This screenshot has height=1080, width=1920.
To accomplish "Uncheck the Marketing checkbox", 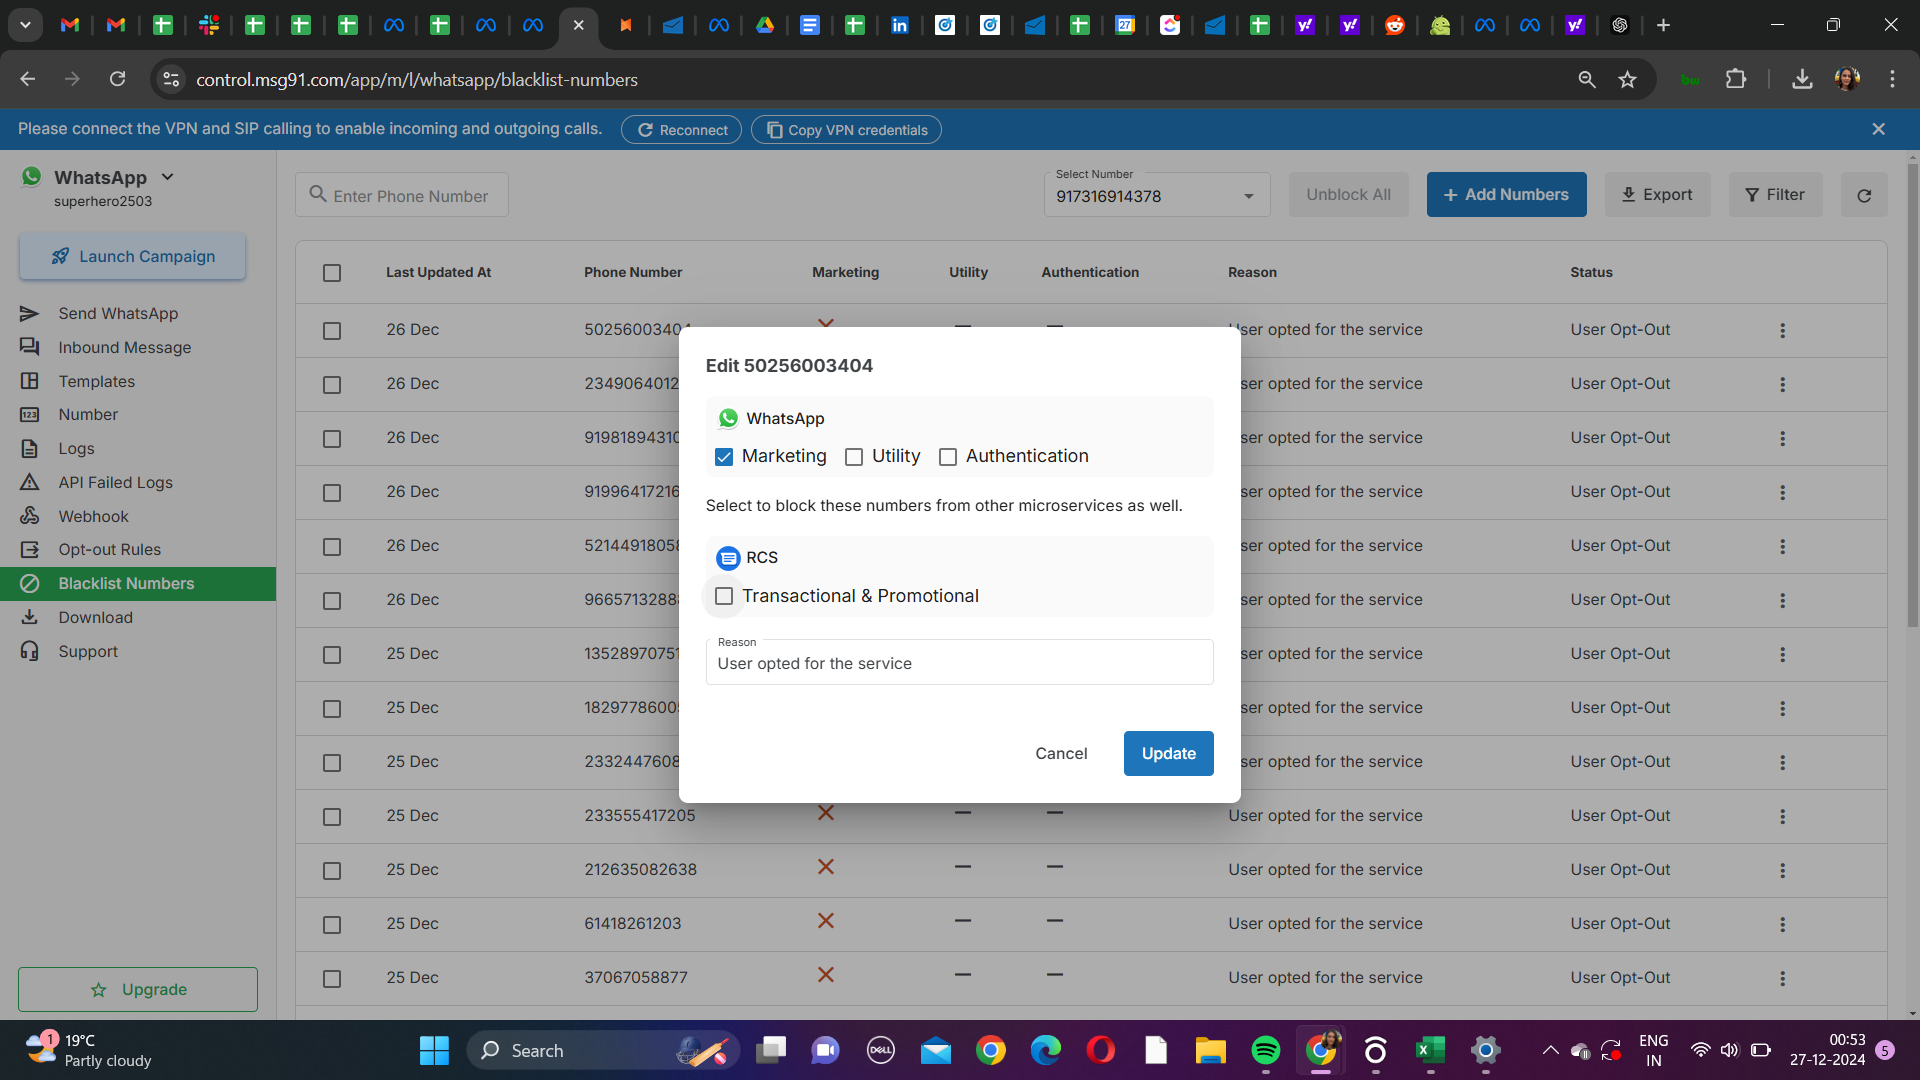I will click(x=724, y=457).
